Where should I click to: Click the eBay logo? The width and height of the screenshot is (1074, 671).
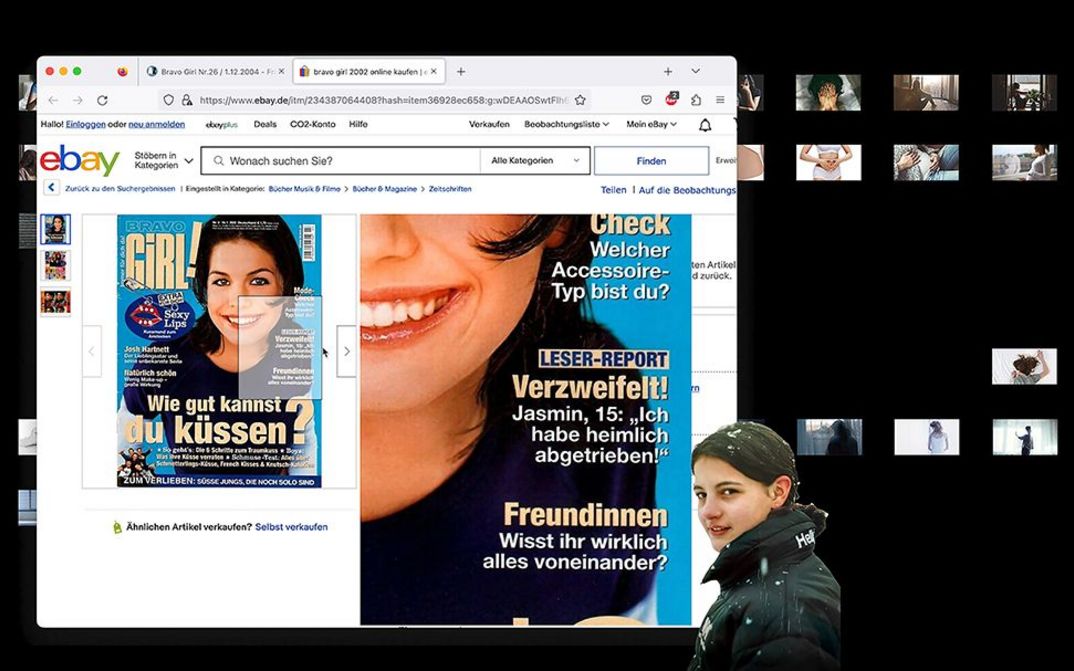click(x=79, y=161)
